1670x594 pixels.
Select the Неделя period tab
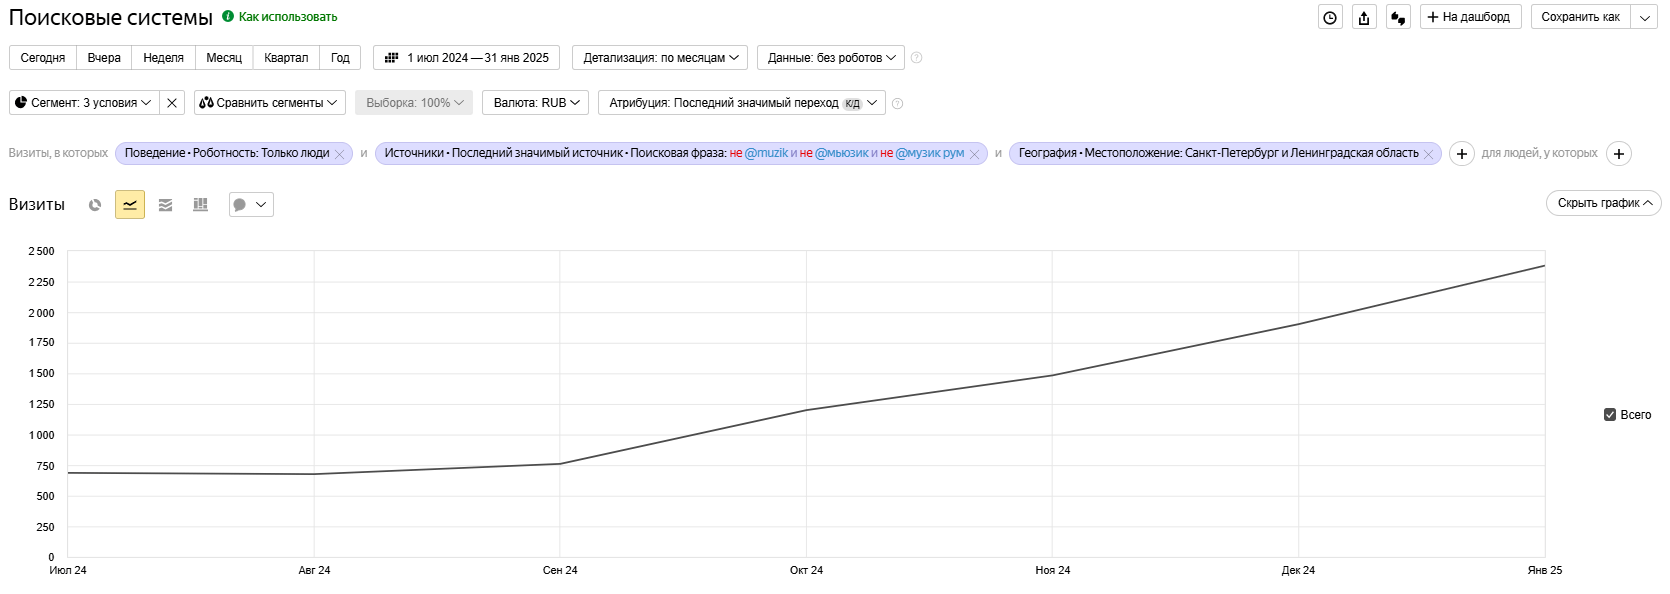click(x=163, y=58)
